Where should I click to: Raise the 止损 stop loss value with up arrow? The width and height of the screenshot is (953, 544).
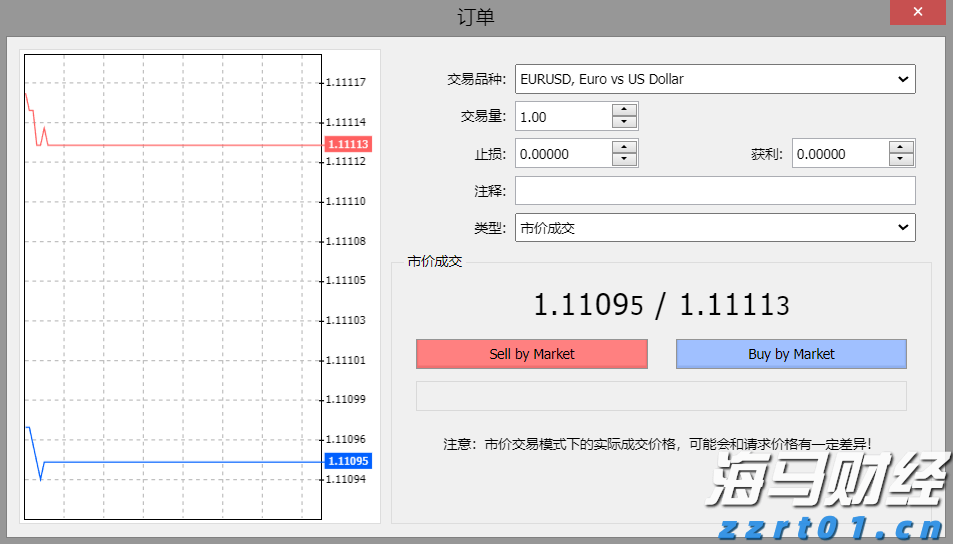[624, 147]
